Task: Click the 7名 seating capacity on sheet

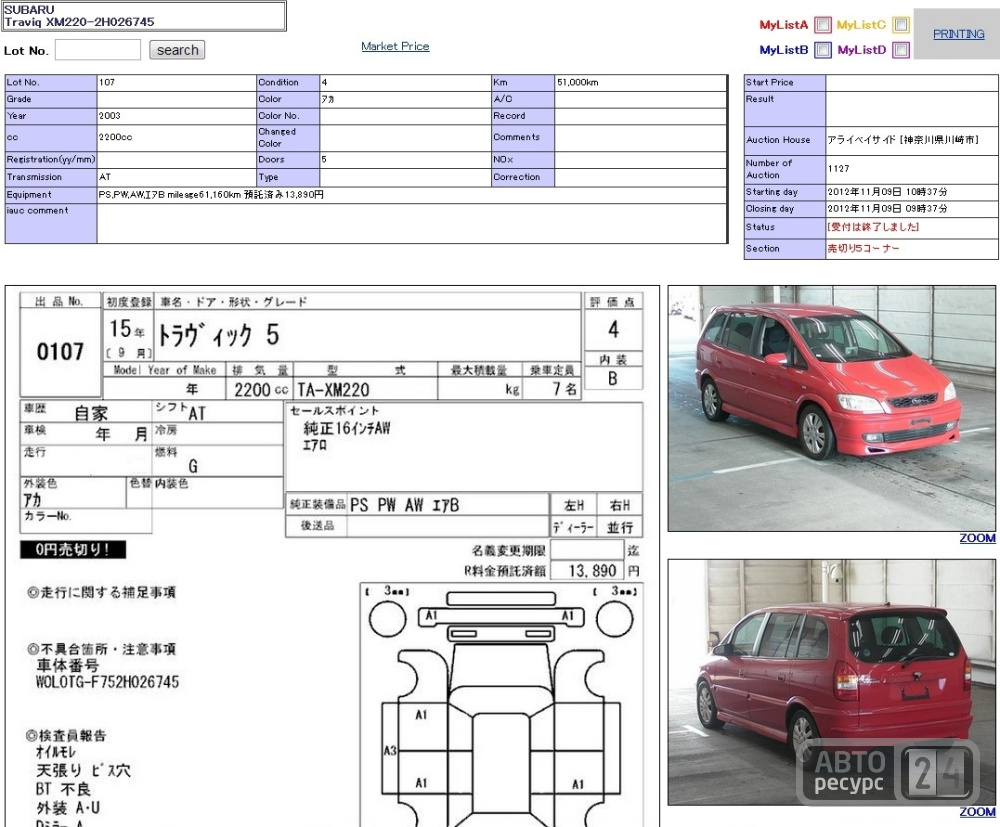Action: pos(564,389)
